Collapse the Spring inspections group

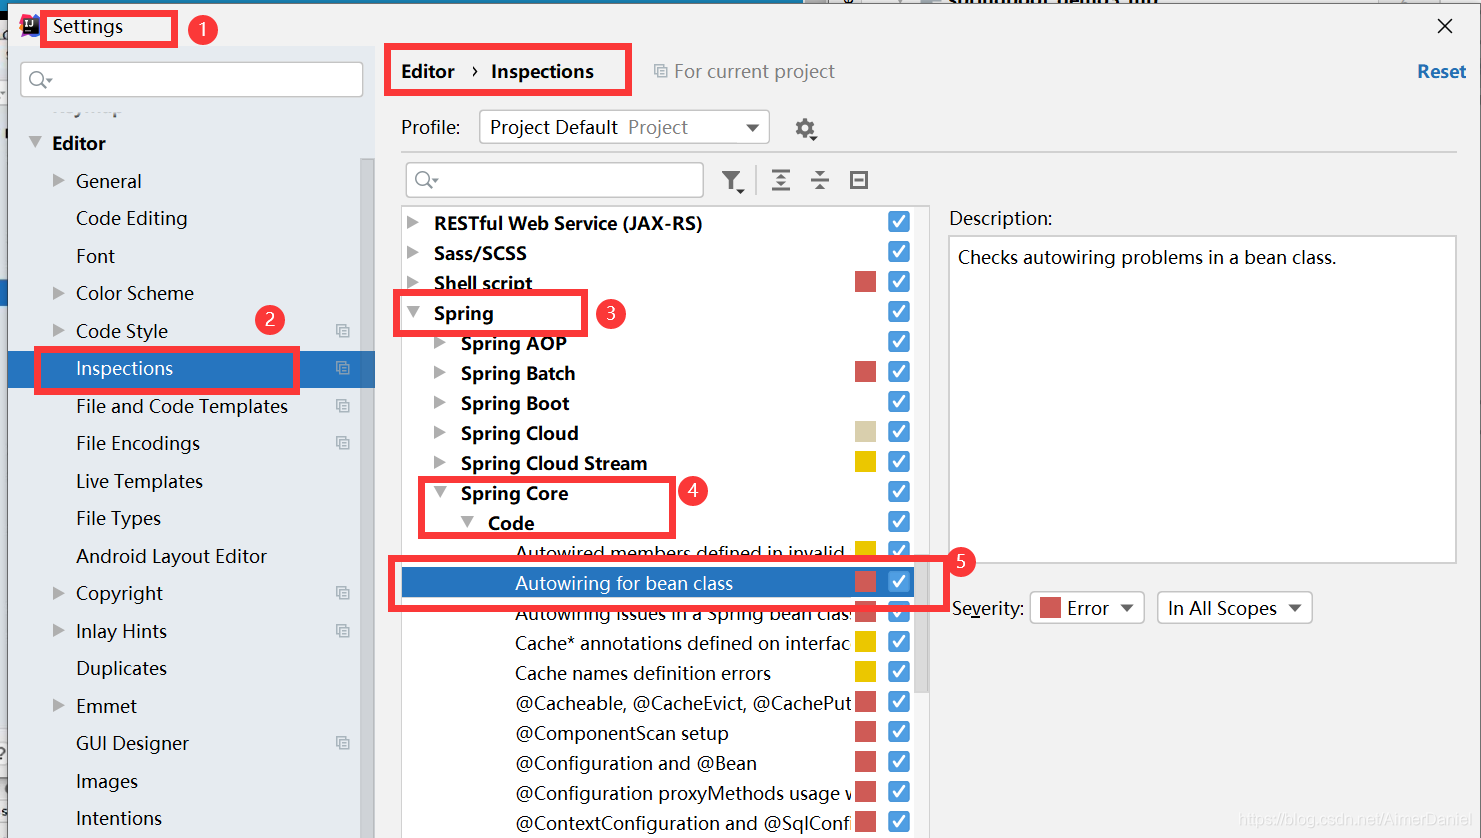(x=413, y=312)
